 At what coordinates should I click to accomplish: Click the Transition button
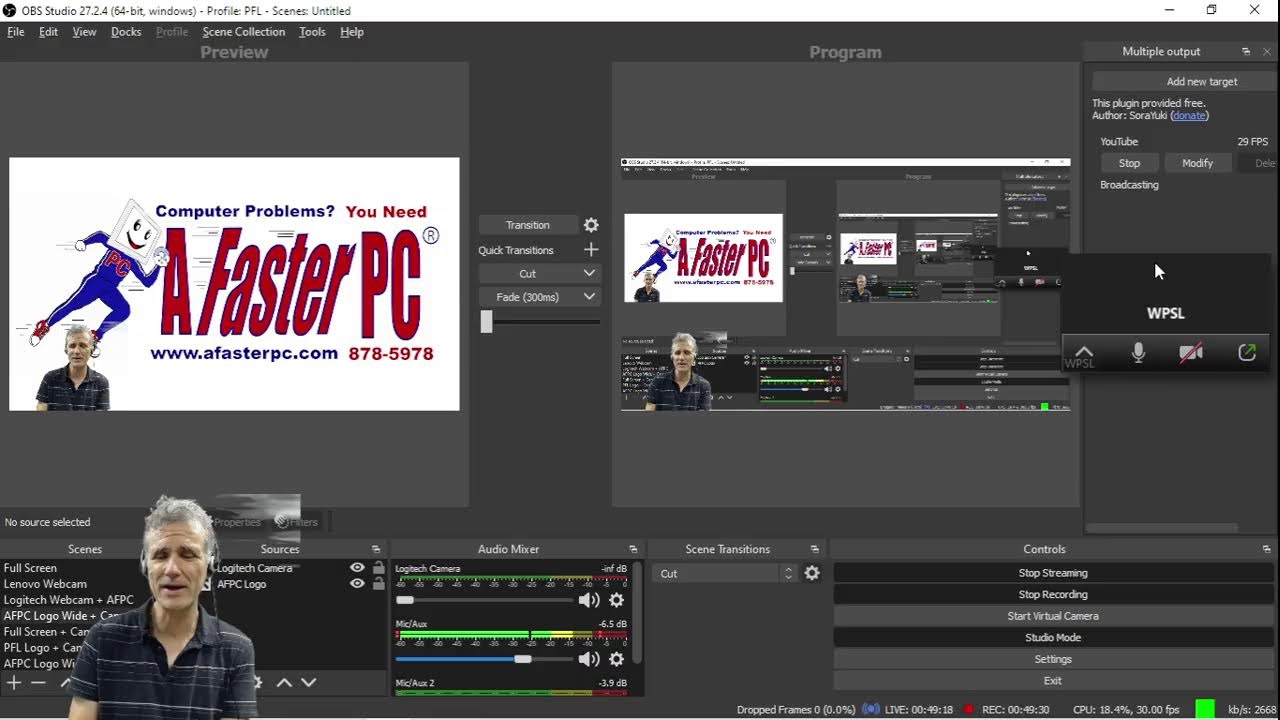click(x=528, y=225)
